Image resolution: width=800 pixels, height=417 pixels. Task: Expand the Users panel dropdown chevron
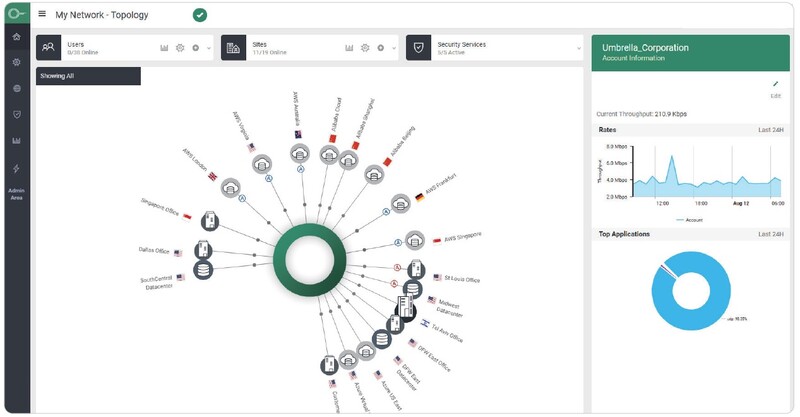click(208, 48)
